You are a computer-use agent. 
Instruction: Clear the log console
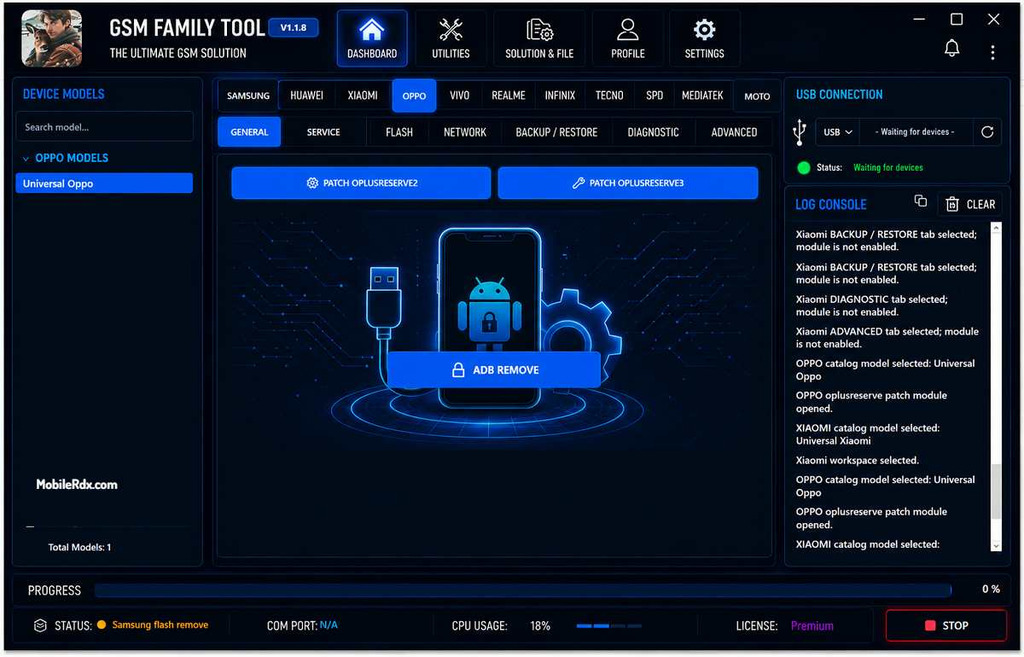(x=970, y=204)
